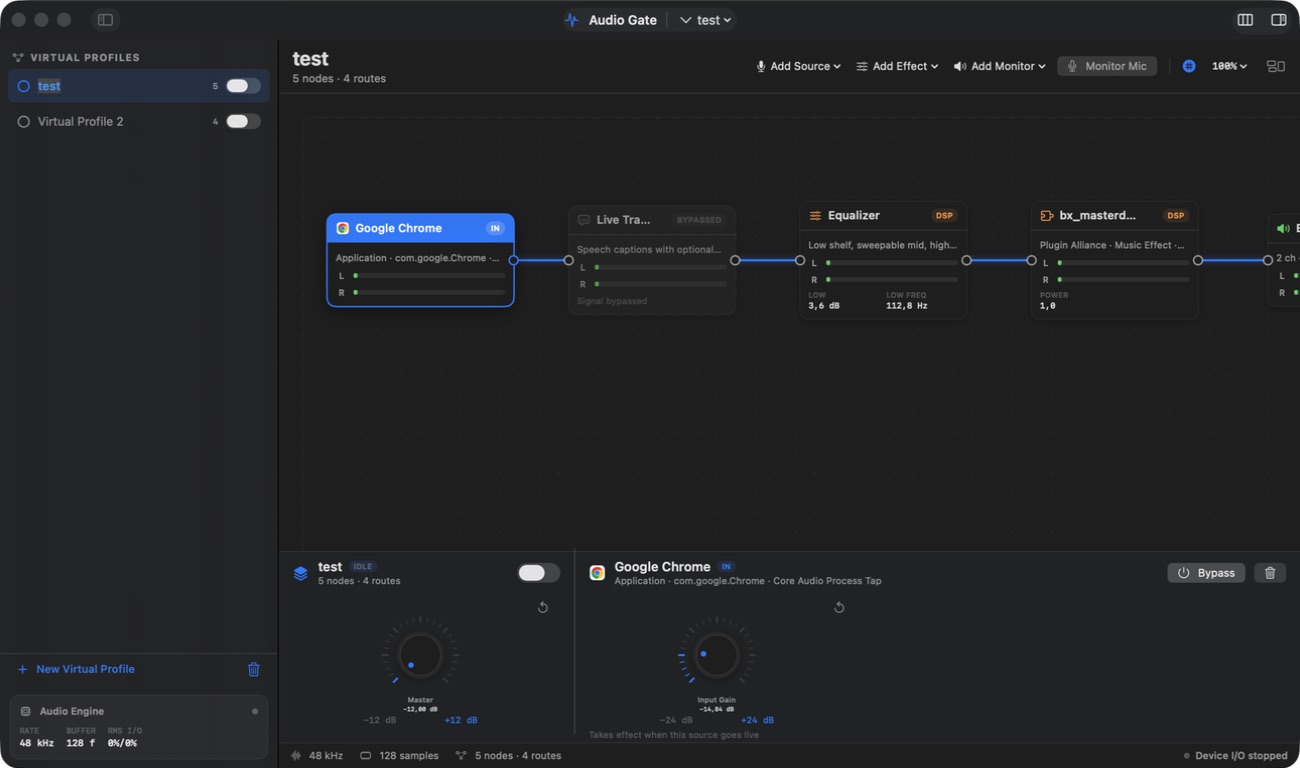
Task: Create a New Virtual Profile
Action: (76, 669)
